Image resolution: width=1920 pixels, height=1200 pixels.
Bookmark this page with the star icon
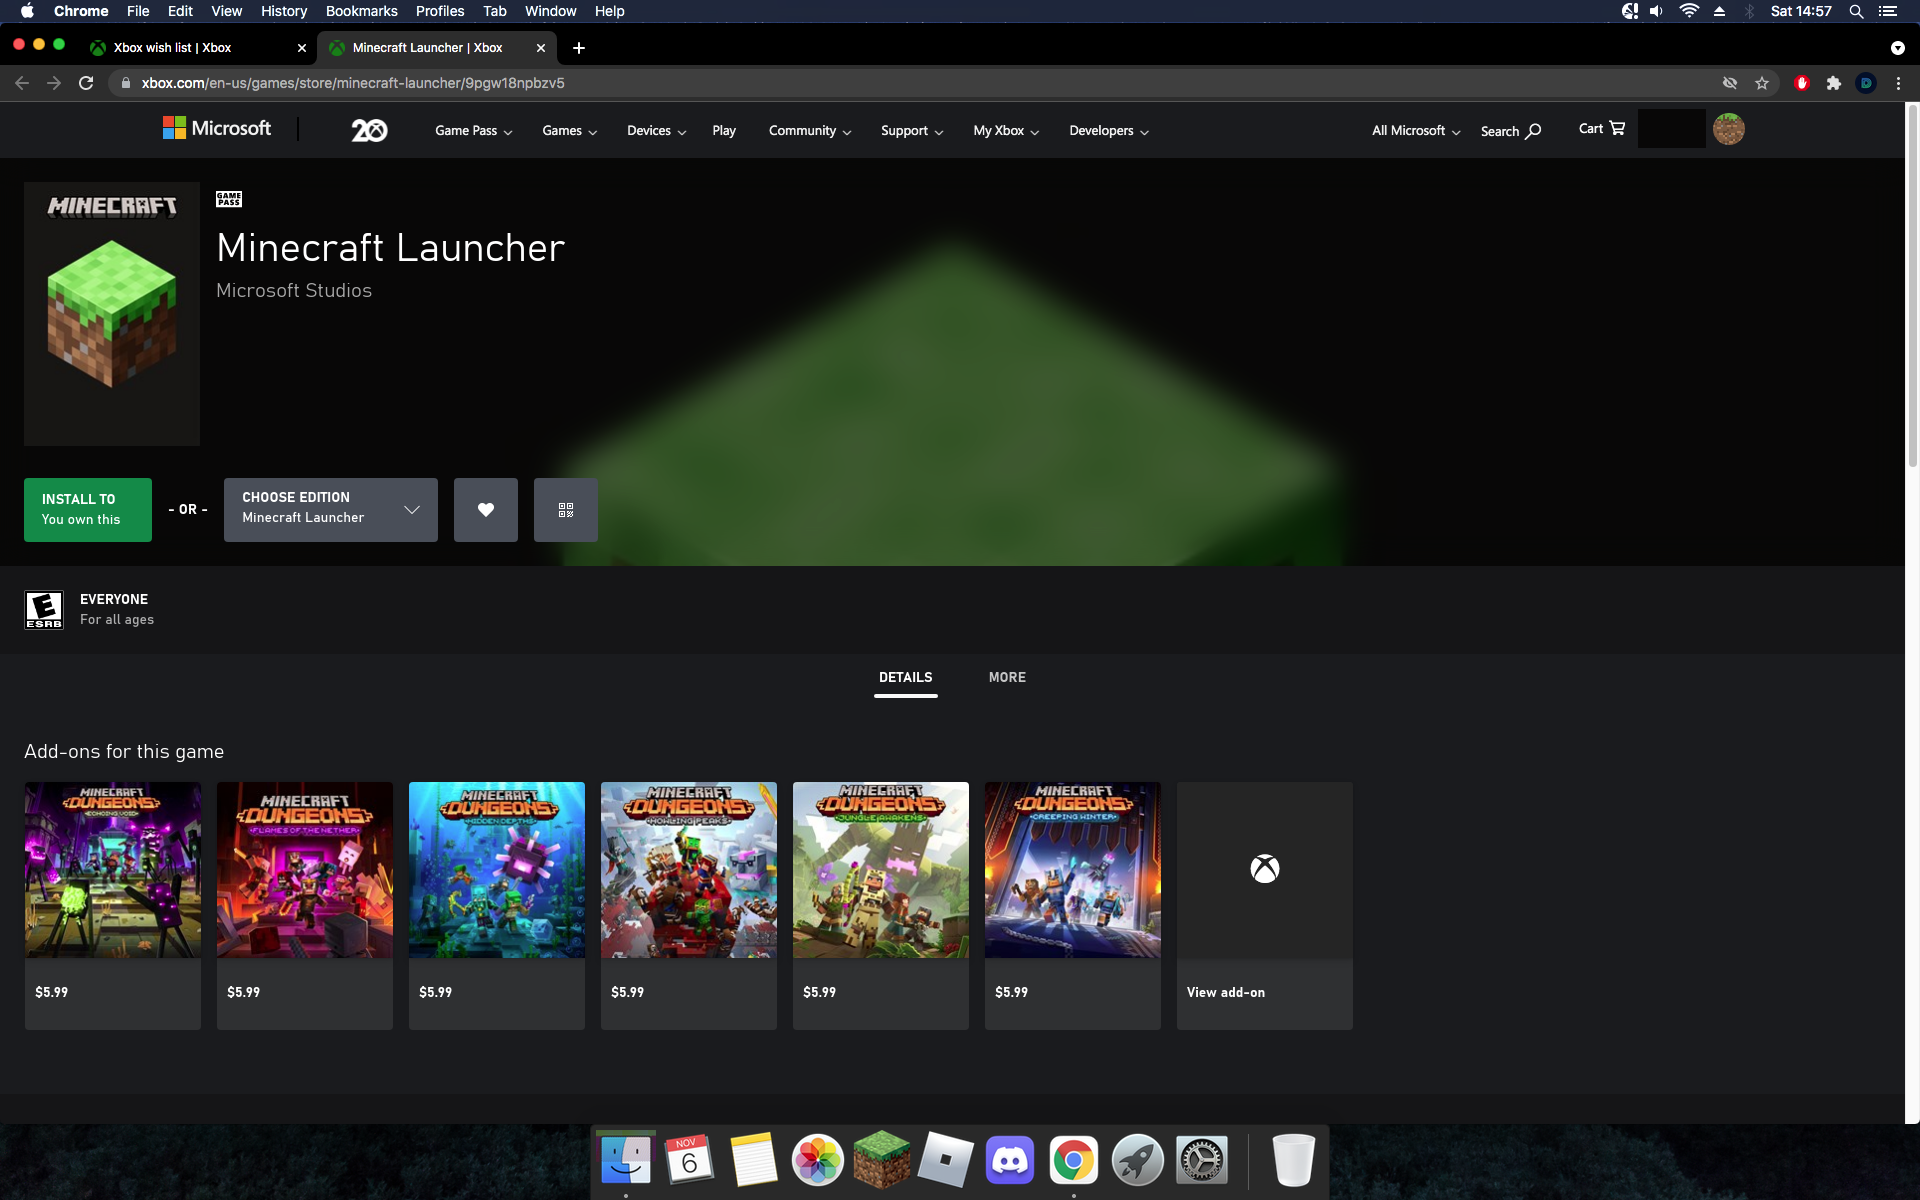[1762, 83]
